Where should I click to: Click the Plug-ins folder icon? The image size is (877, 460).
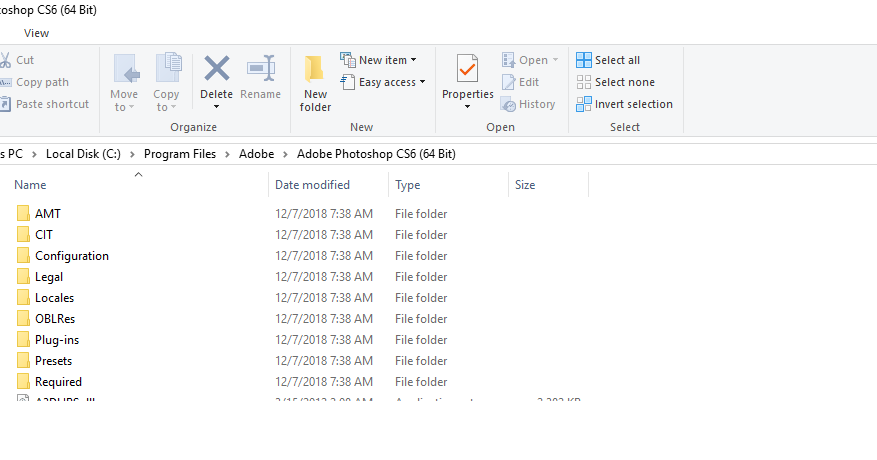point(23,339)
